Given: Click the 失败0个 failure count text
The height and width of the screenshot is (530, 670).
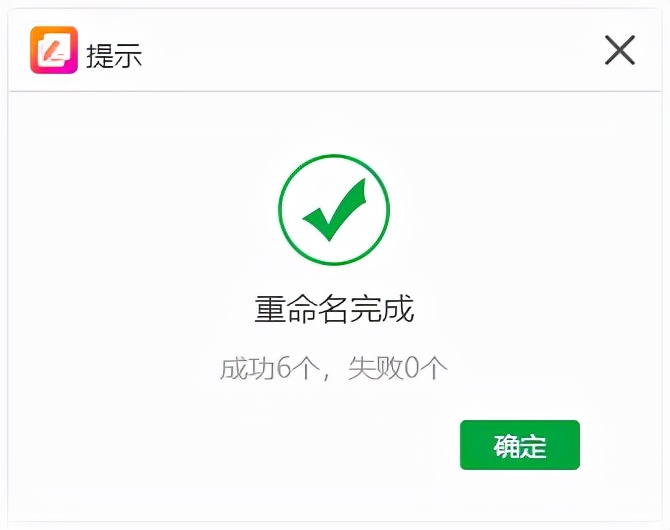Looking at the screenshot, I should pos(398,368).
